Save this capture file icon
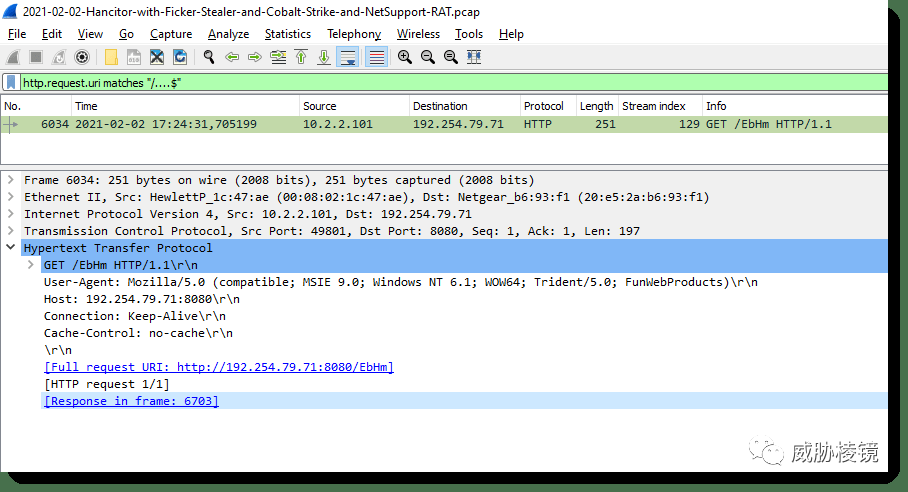 point(134,57)
